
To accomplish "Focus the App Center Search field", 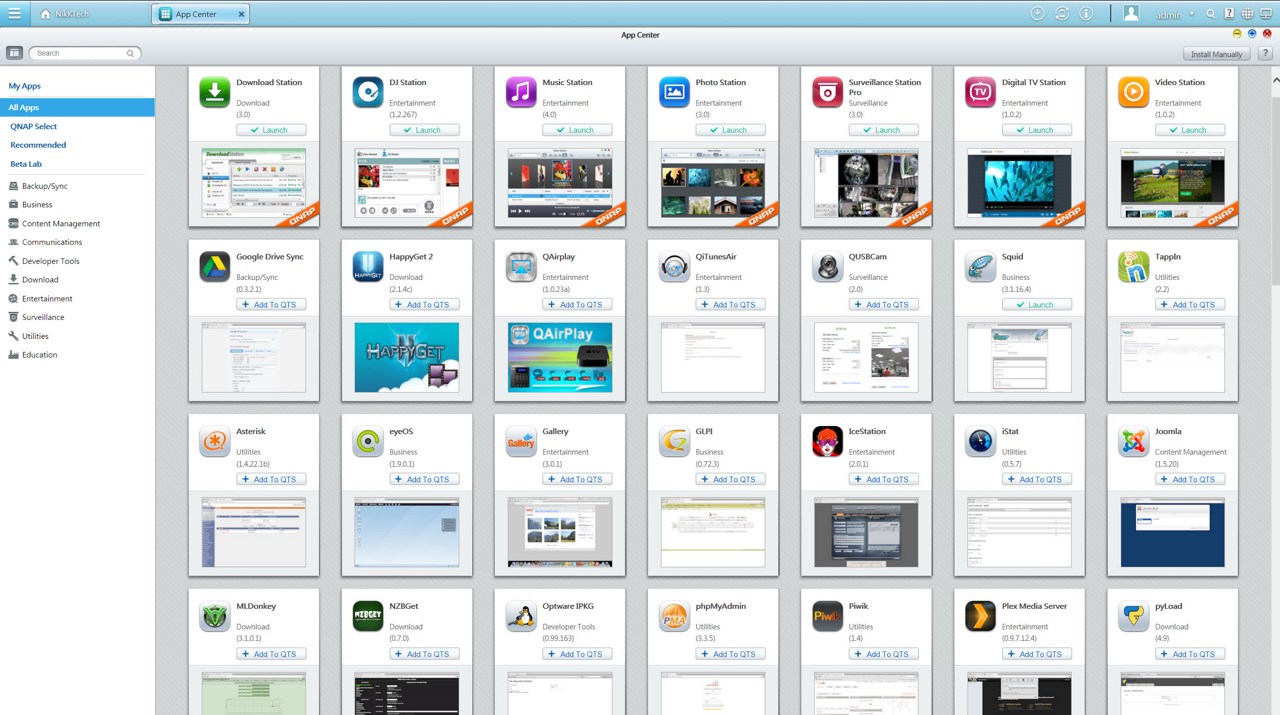I will [85, 53].
